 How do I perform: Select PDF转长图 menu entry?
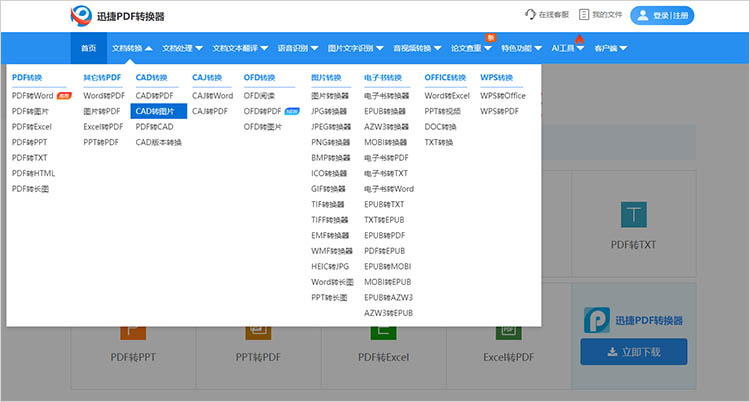[x=30, y=189]
